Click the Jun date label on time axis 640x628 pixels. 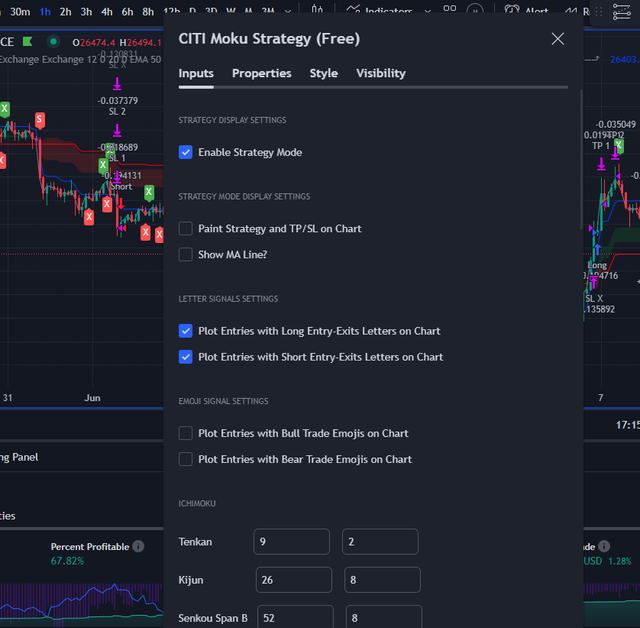tap(92, 398)
